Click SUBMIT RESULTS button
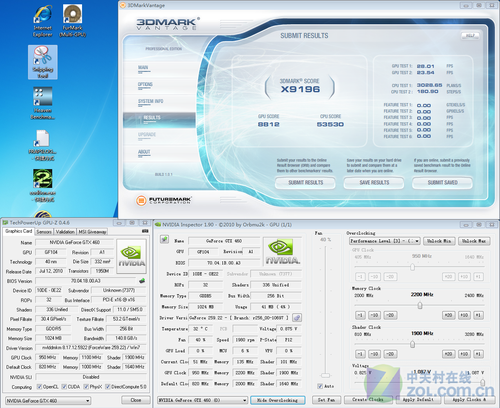 tap(305, 183)
